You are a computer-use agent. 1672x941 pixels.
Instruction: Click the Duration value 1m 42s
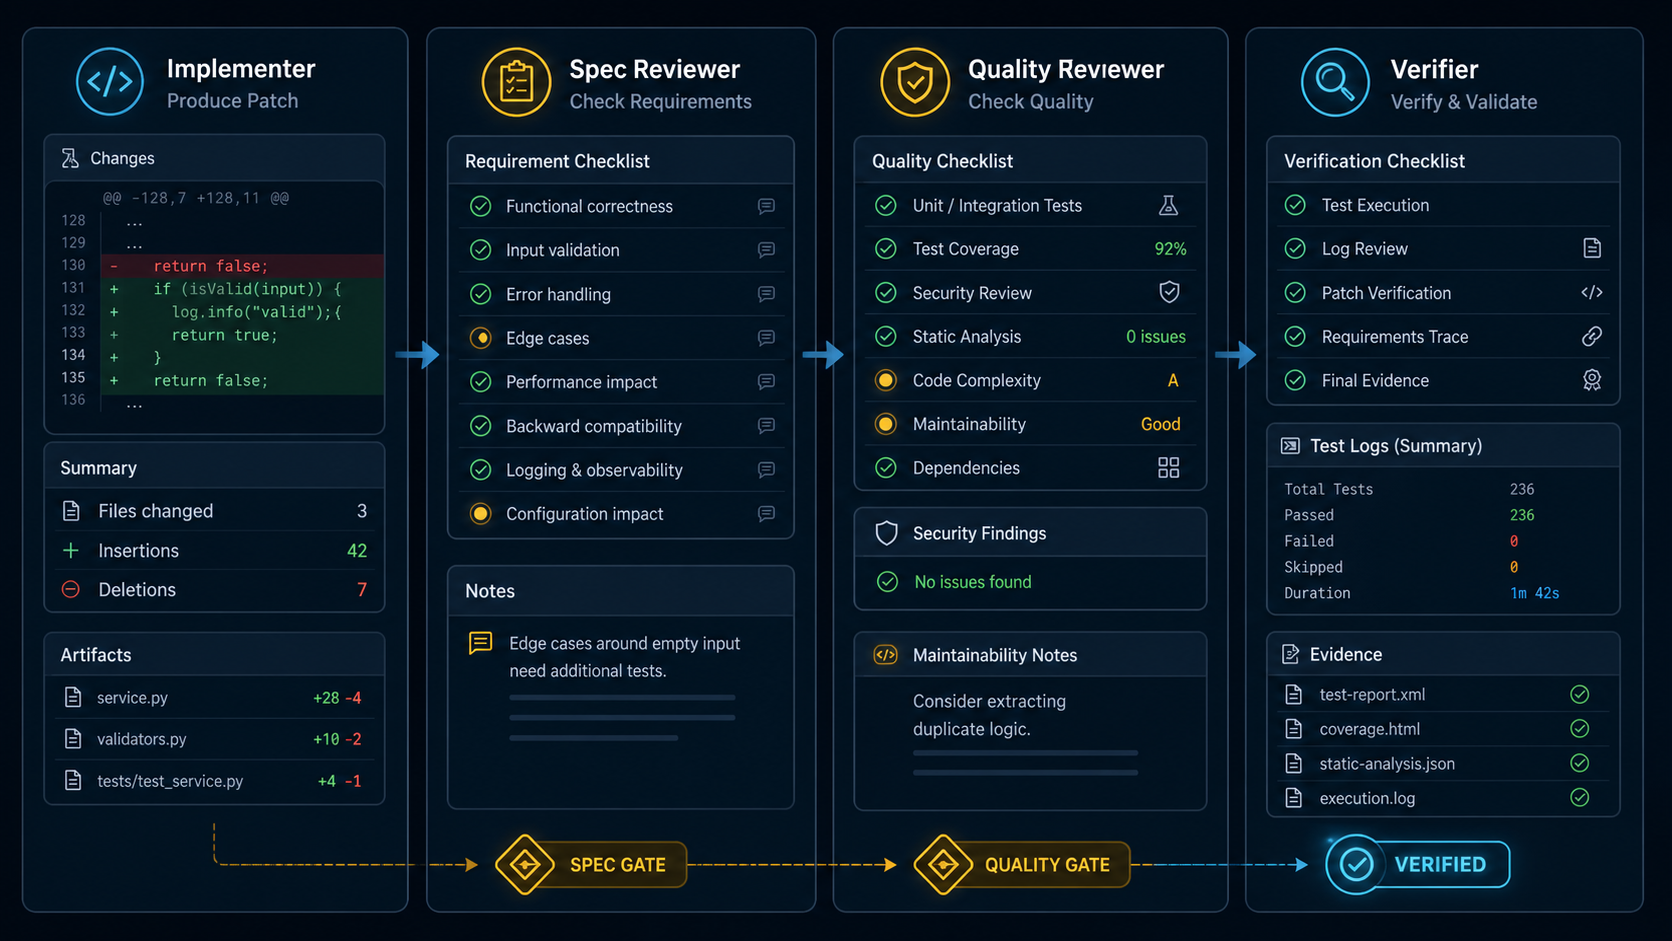coord(1534,593)
